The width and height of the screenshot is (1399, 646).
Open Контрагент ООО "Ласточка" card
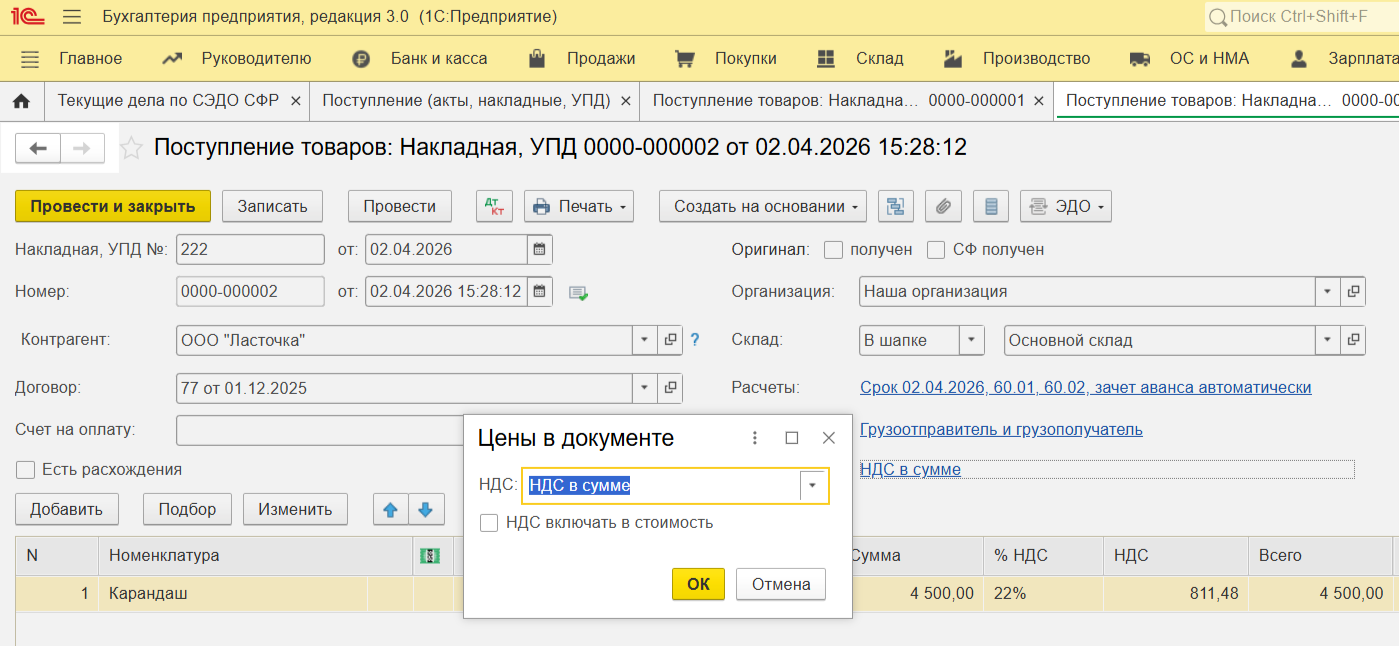coord(671,340)
